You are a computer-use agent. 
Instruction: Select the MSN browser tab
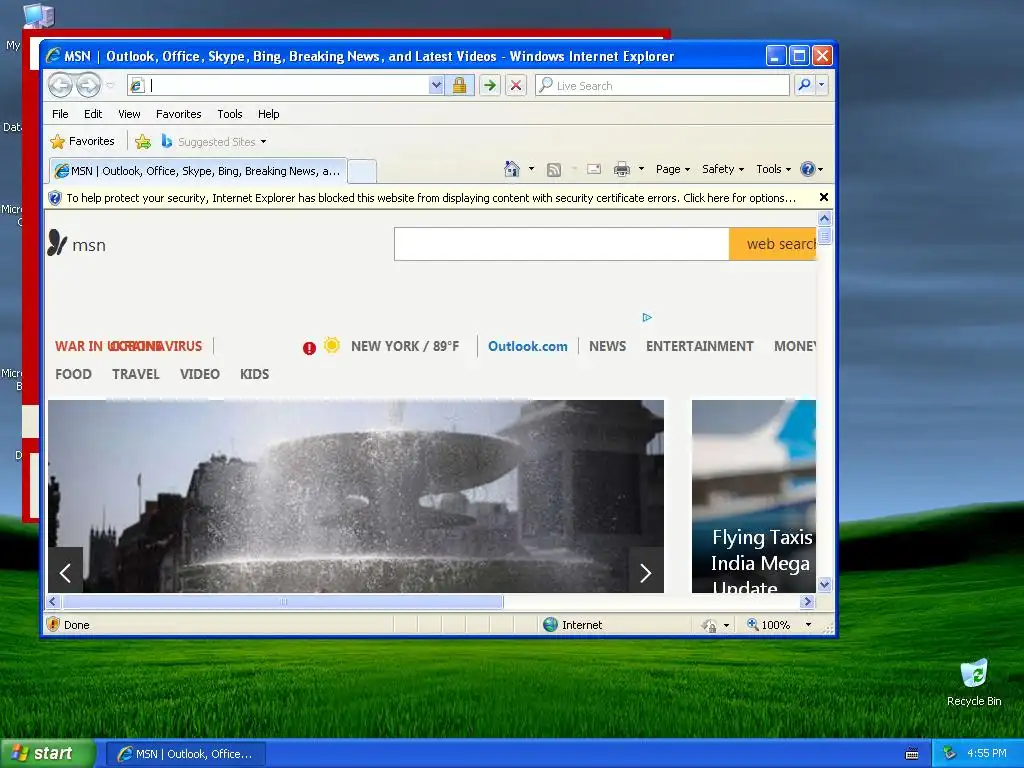pyautogui.click(x=198, y=171)
